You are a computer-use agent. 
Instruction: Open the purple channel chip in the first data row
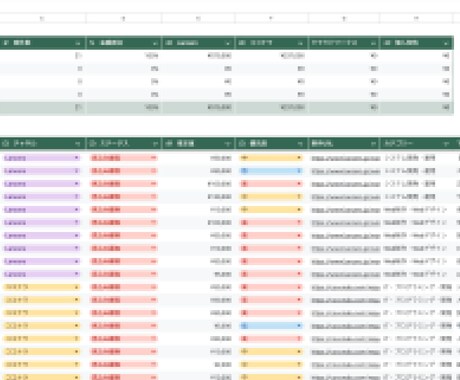click(x=42, y=158)
